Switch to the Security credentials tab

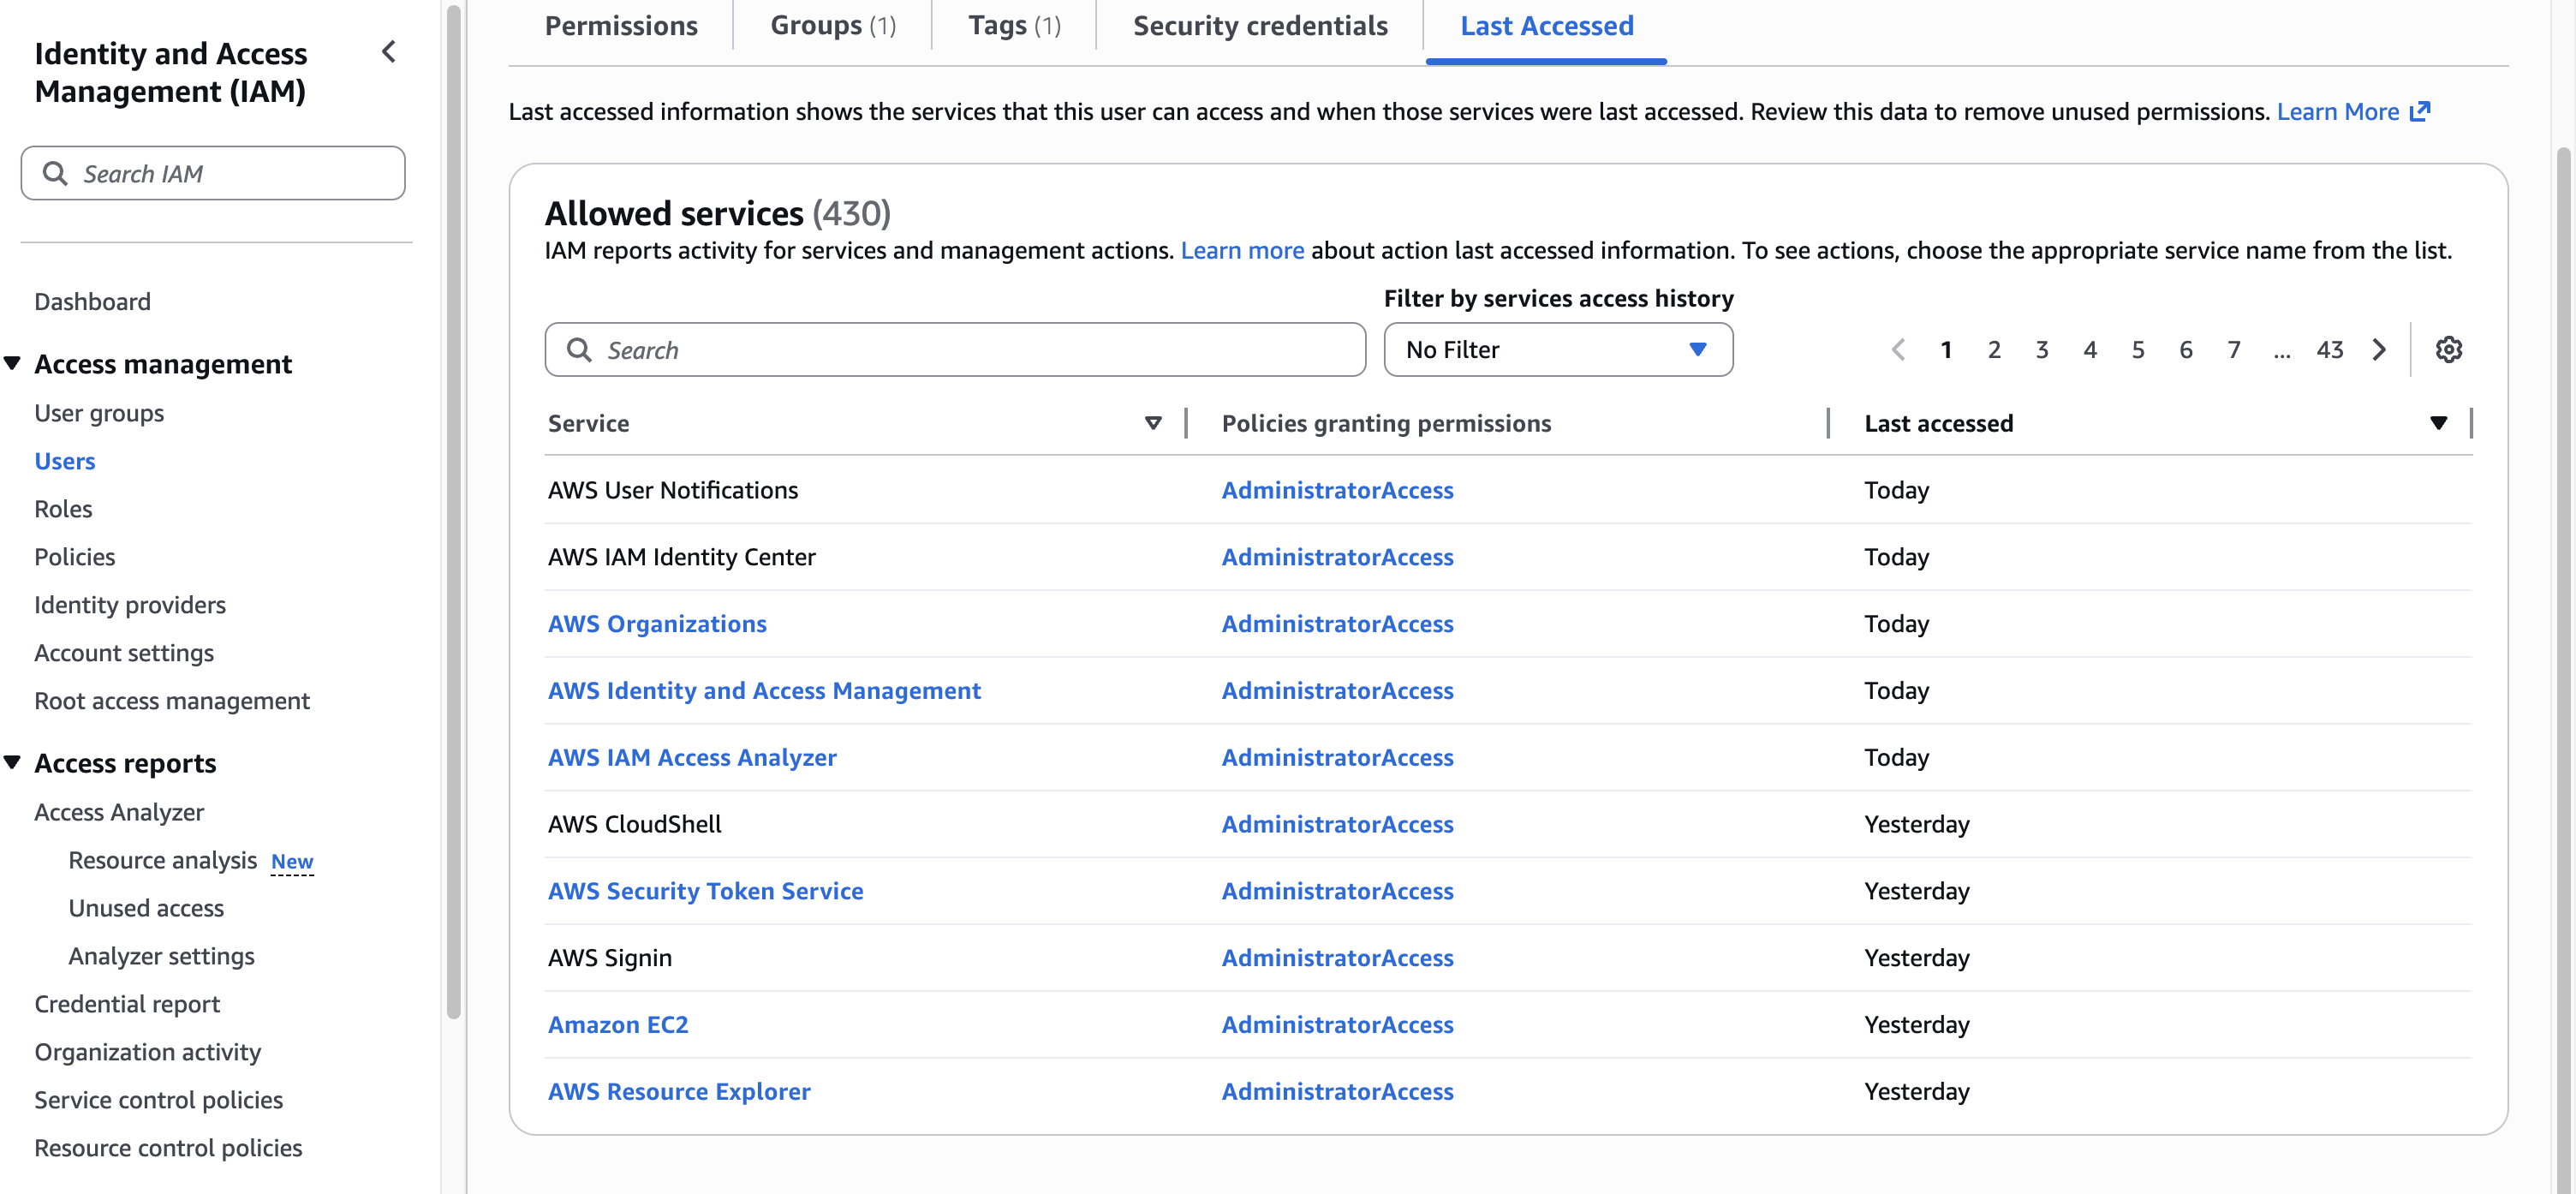pyautogui.click(x=1259, y=26)
